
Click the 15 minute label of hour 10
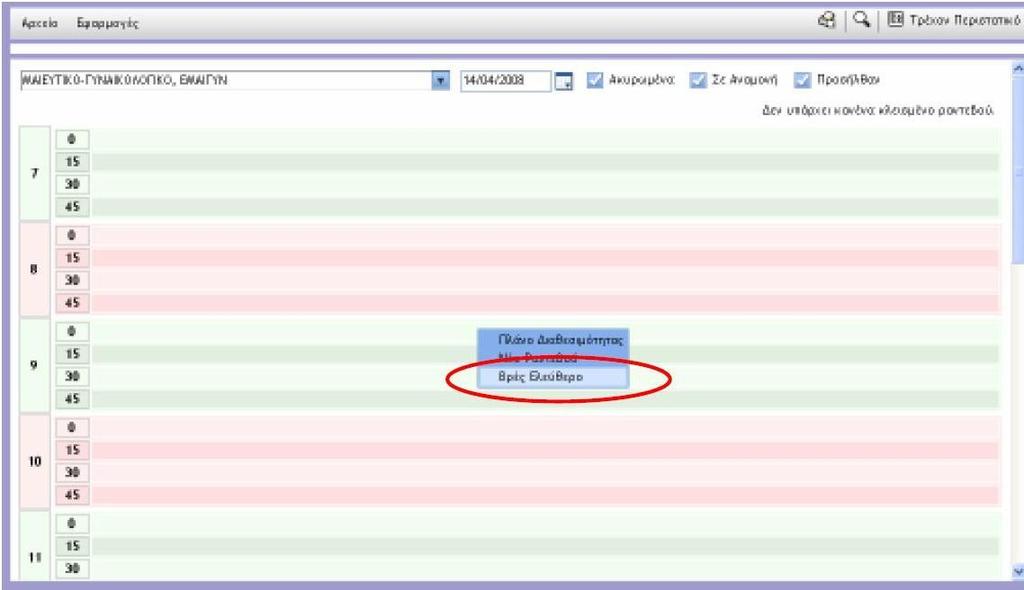click(x=72, y=450)
